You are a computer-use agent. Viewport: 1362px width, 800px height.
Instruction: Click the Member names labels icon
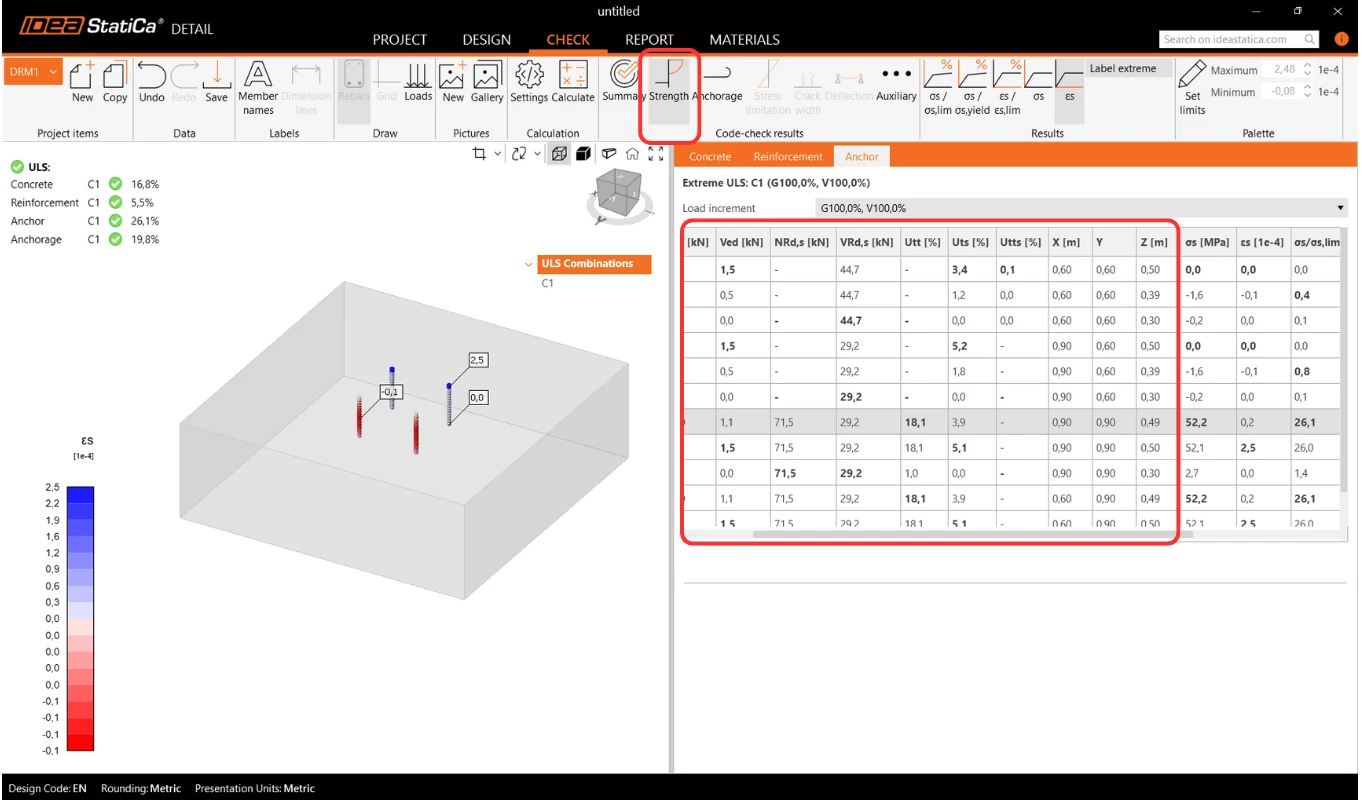click(x=258, y=88)
